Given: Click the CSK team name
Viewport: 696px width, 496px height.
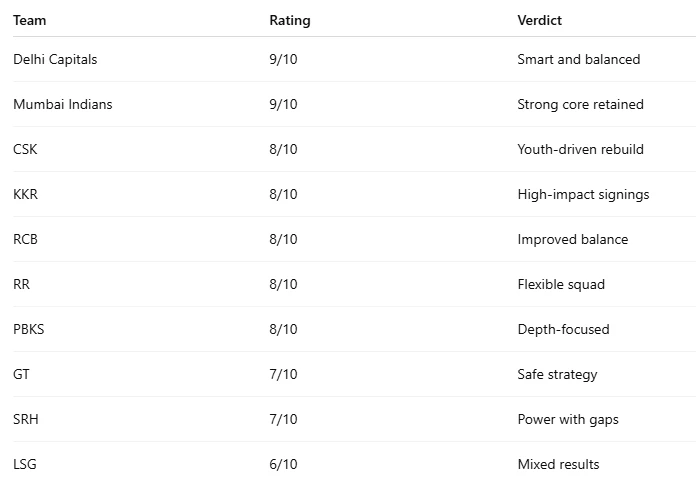Looking at the screenshot, I should (25, 149).
